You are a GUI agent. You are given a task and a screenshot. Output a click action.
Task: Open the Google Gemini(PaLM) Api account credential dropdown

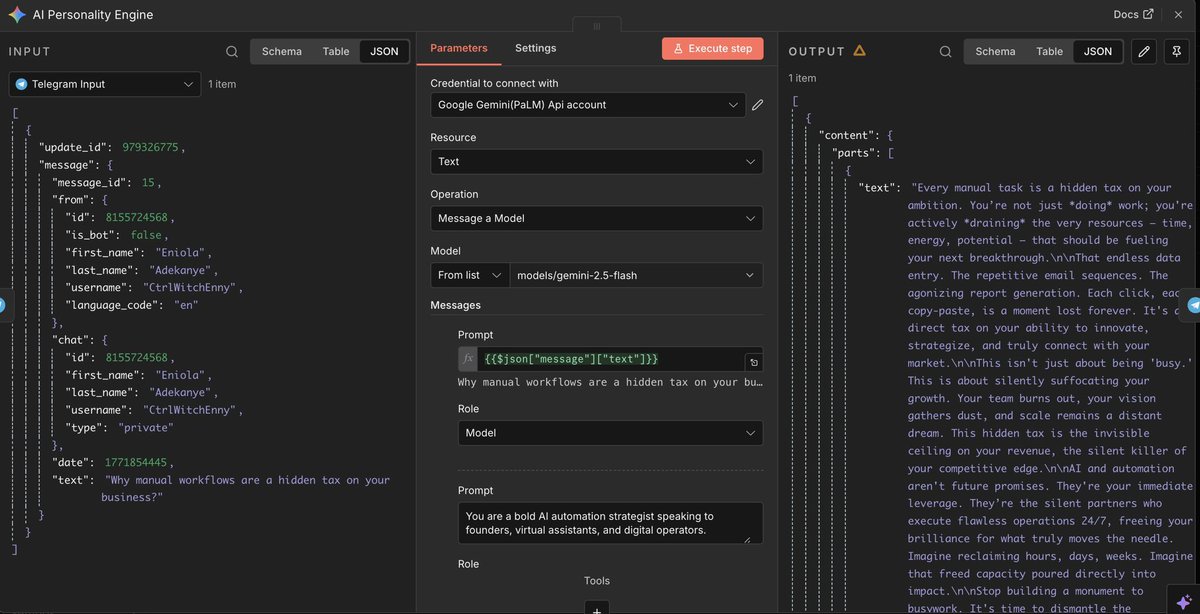coord(588,104)
